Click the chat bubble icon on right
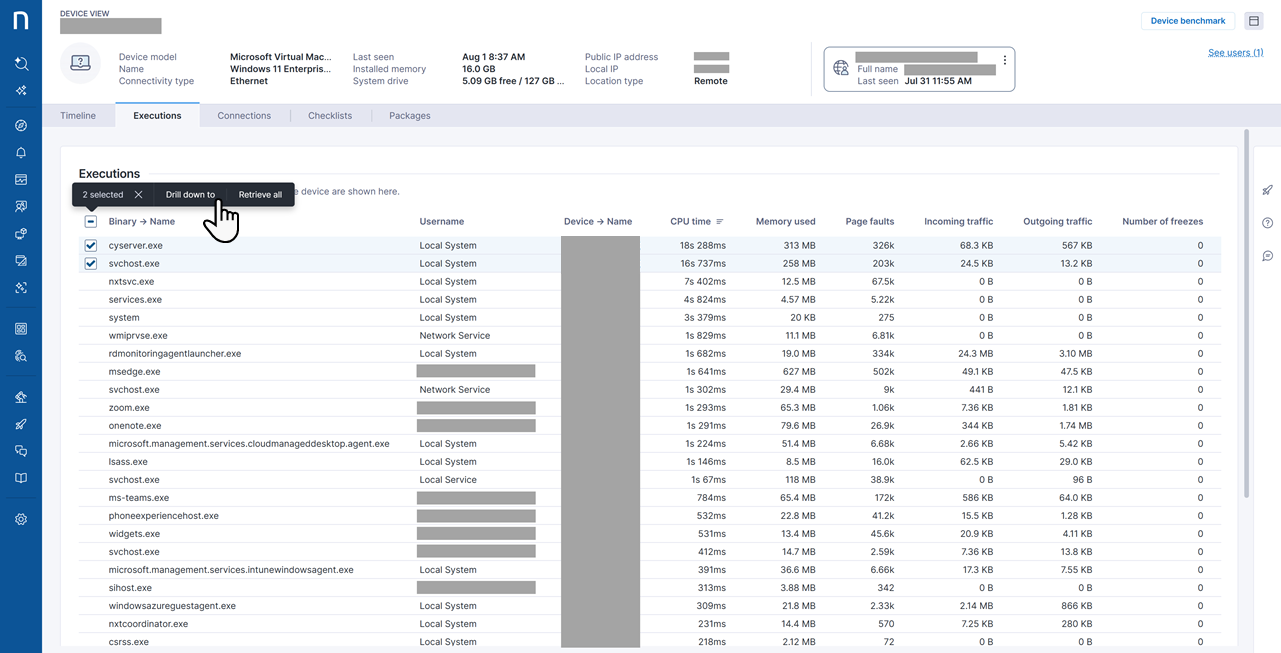Screen dimensions: 1281x653 (1267, 256)
